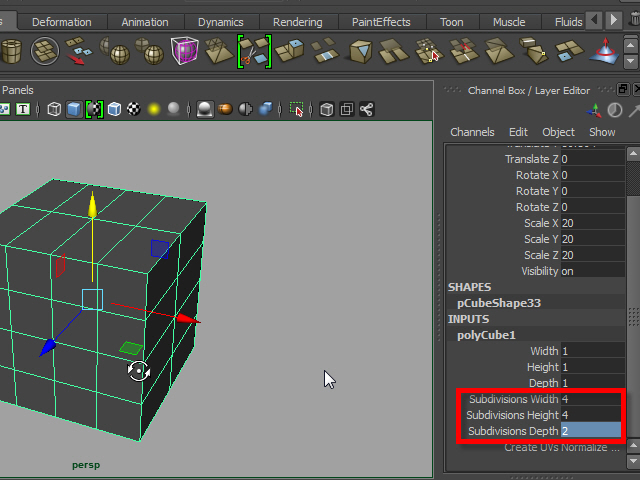Viewport: 640px width, 480px height.
Task: Toggle use all lights yellow bulb
Action: [x=154, y=109]
